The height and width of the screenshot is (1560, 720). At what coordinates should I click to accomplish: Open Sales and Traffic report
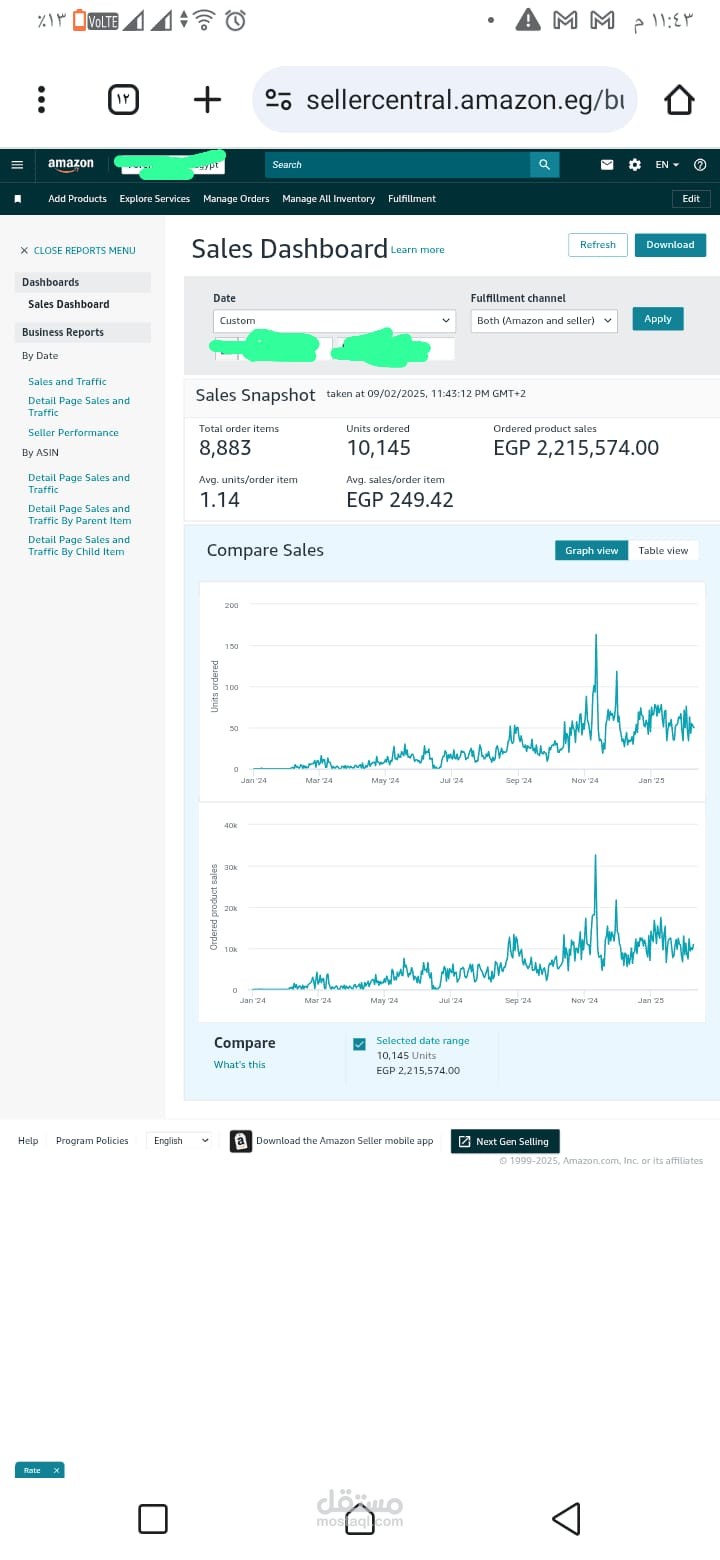(x=67, y=382)
